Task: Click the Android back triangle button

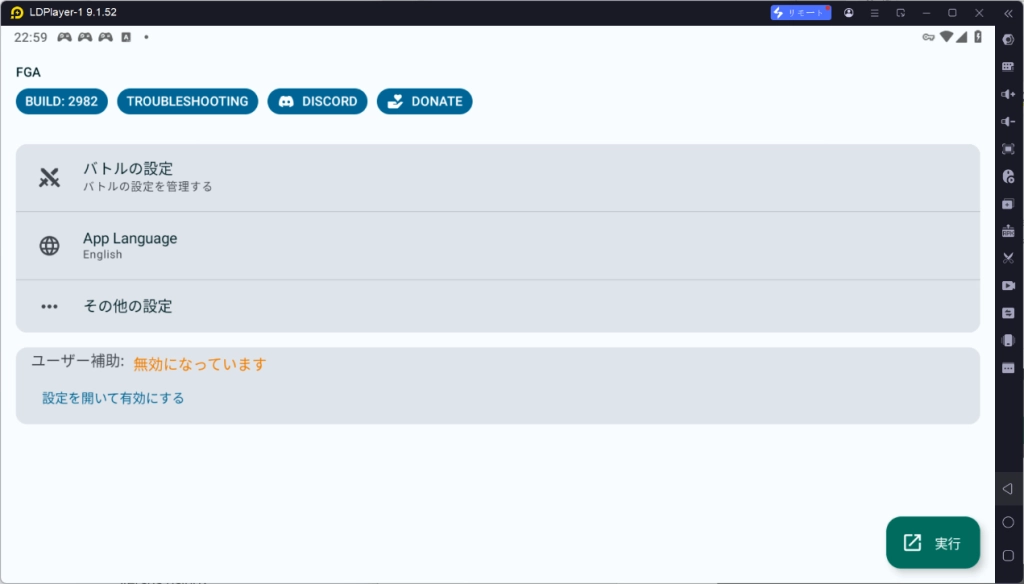Action: point(1008,489)
